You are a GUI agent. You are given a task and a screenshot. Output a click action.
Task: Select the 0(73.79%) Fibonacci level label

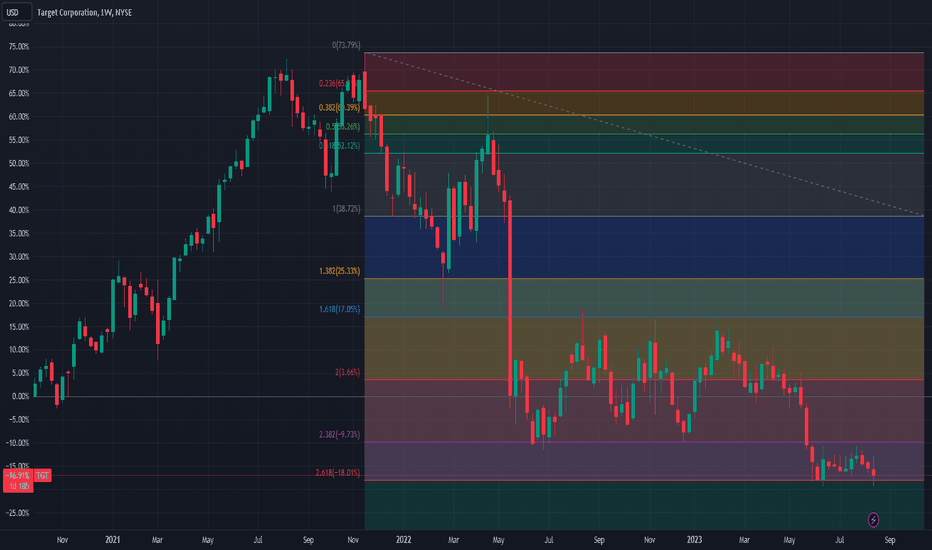[346, 45]
